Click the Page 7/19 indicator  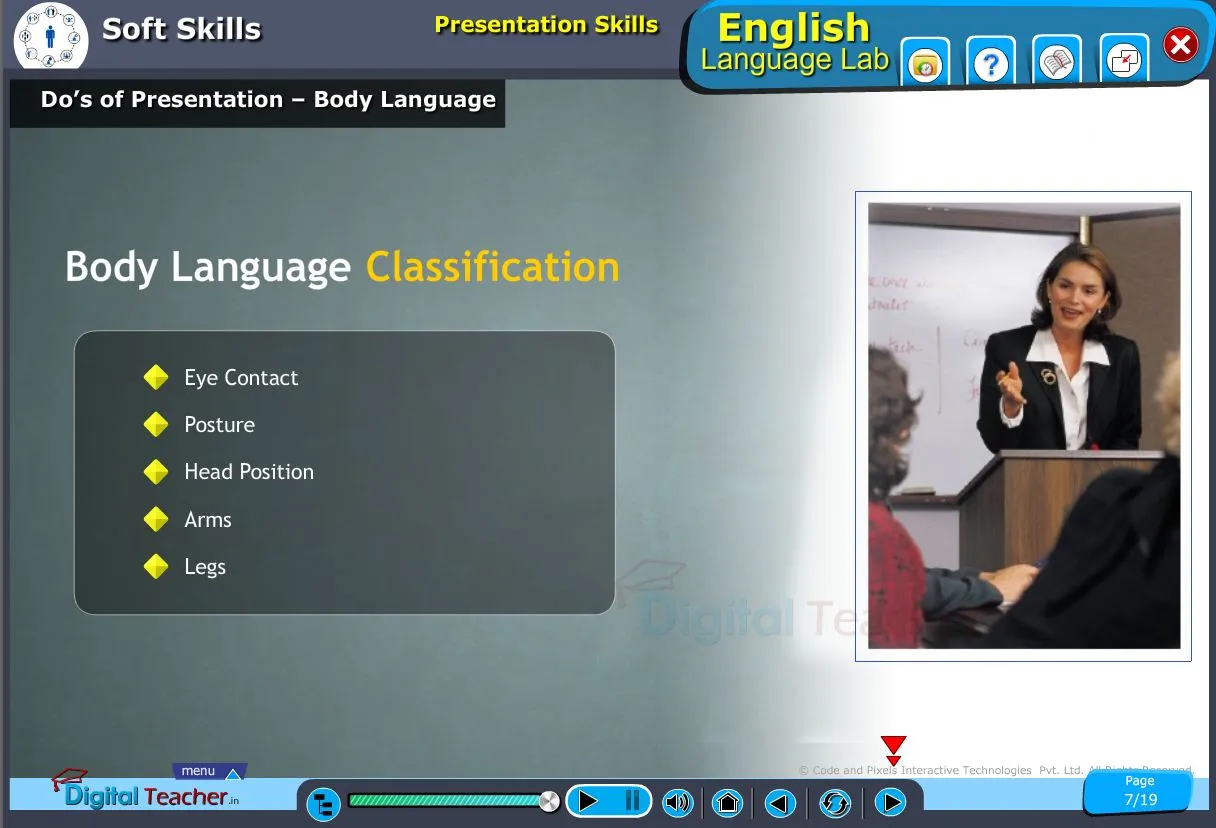1139,791
